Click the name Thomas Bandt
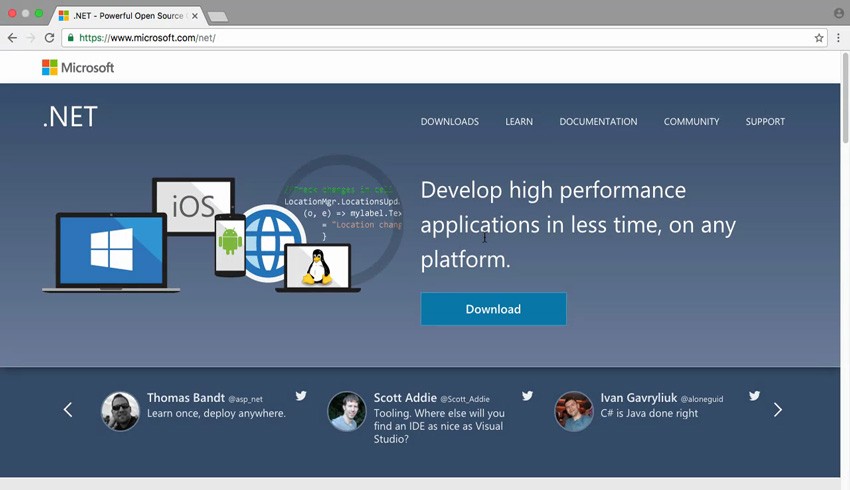Image resolution: width=850 pixels, height=490 pixels. [185, 398]
